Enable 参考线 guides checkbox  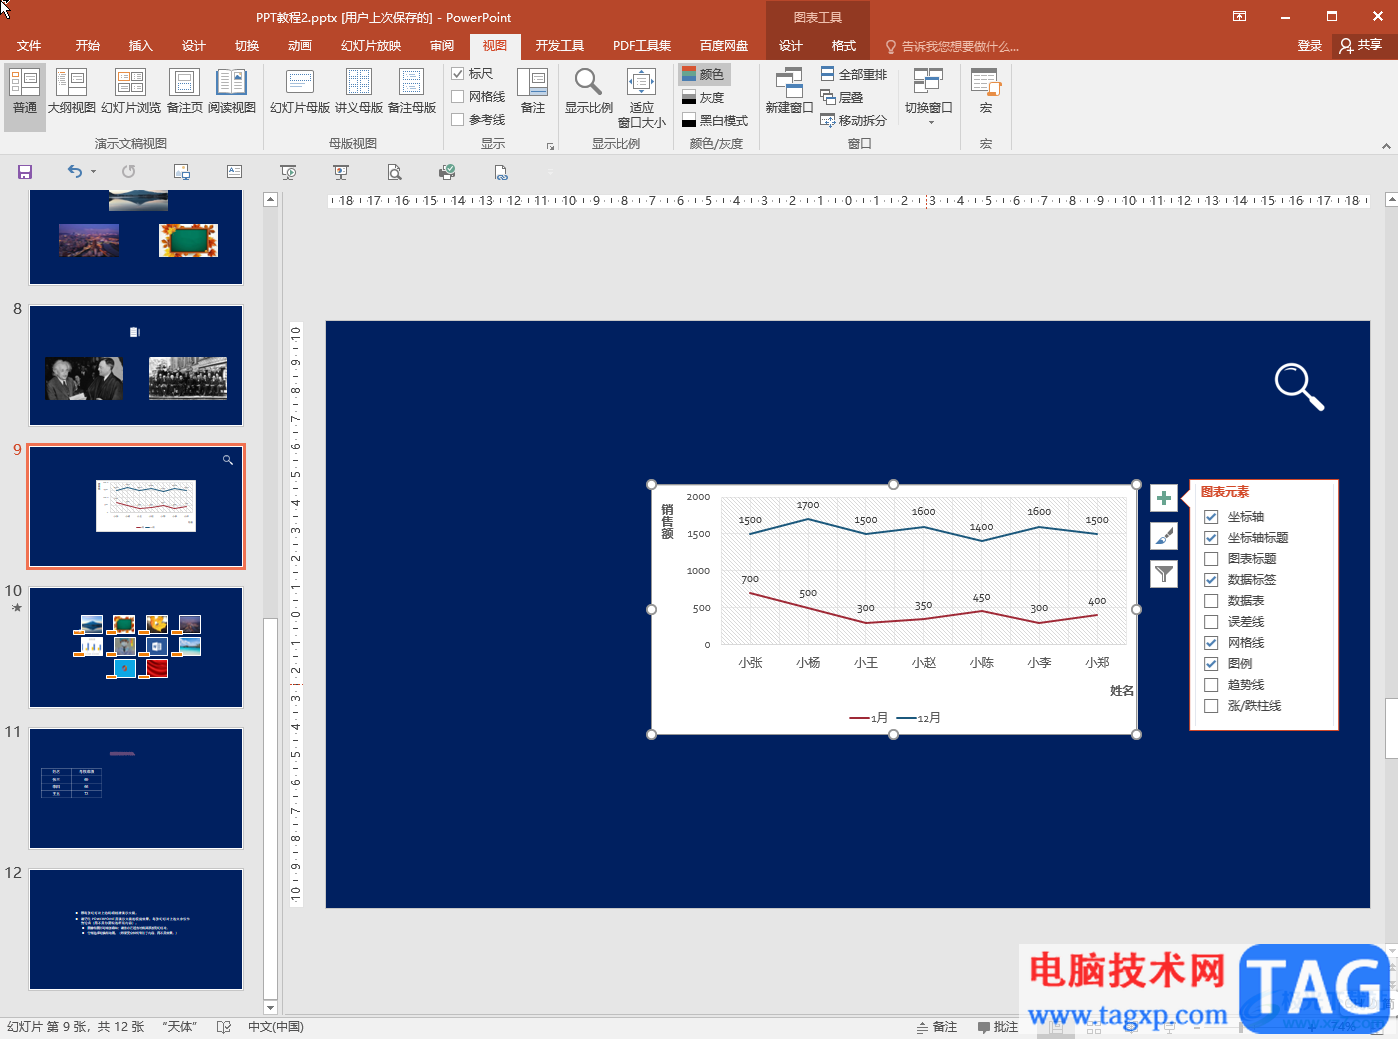pos(458,120)
